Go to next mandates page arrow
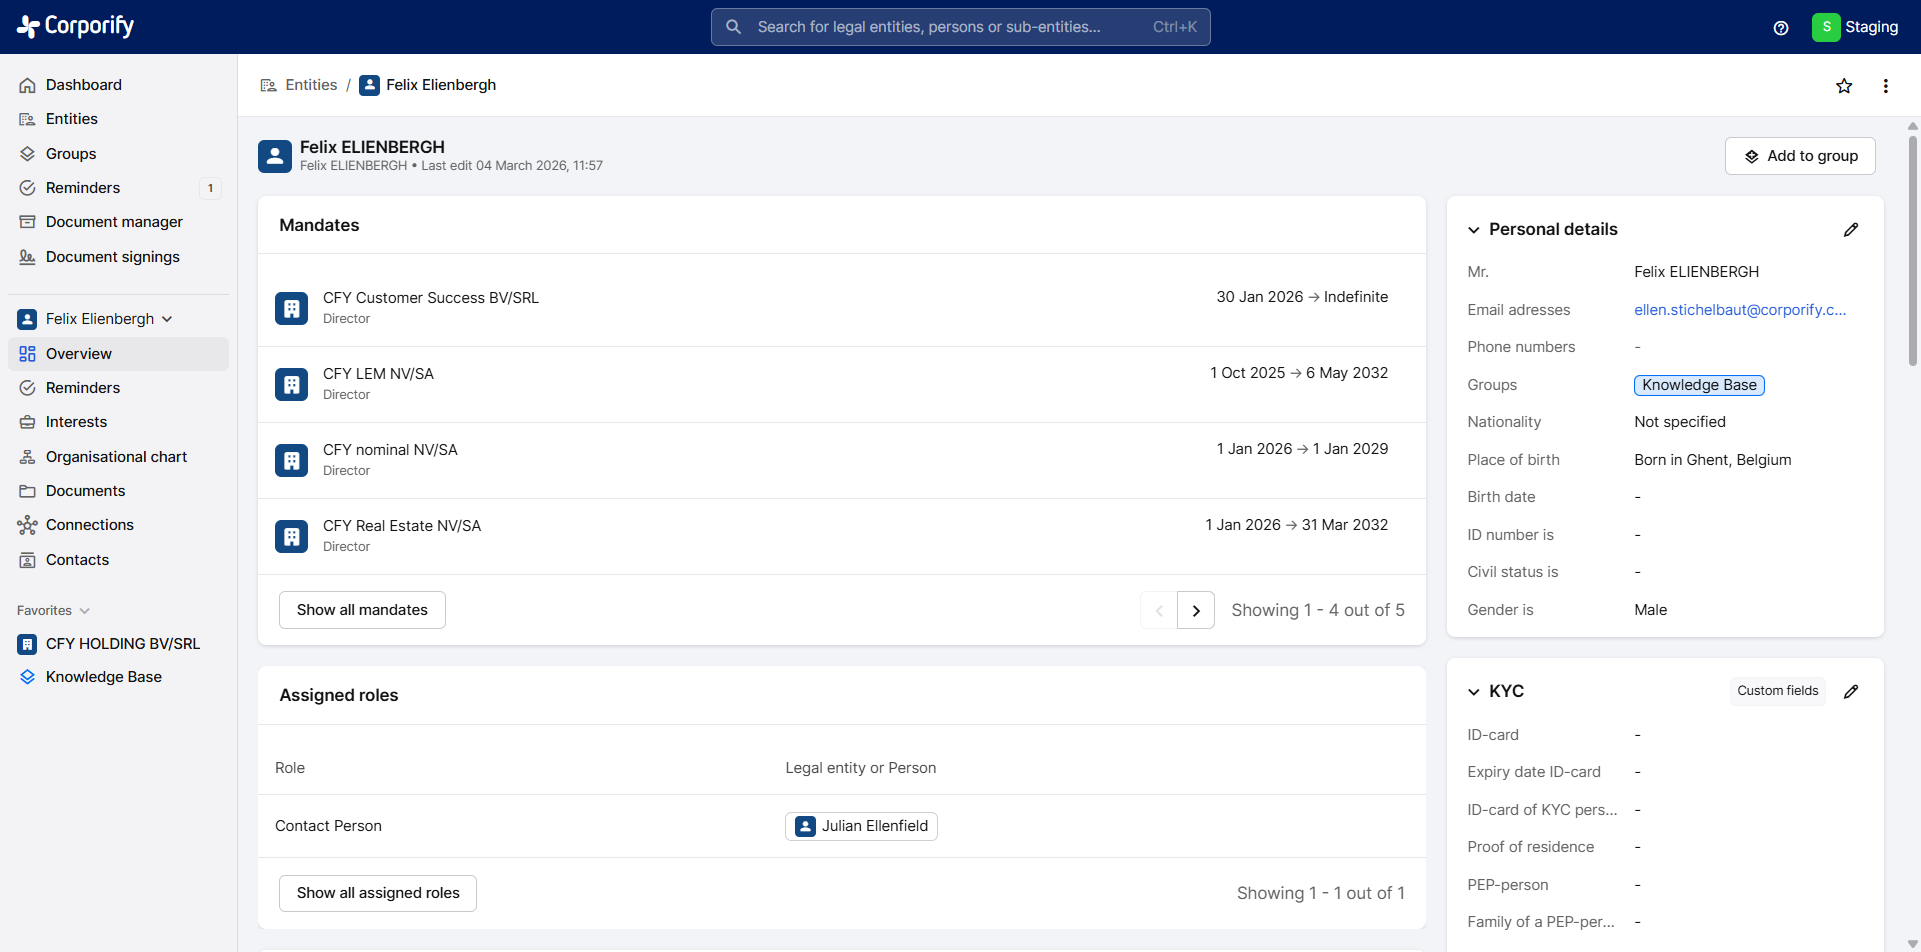 (1196, 611)
